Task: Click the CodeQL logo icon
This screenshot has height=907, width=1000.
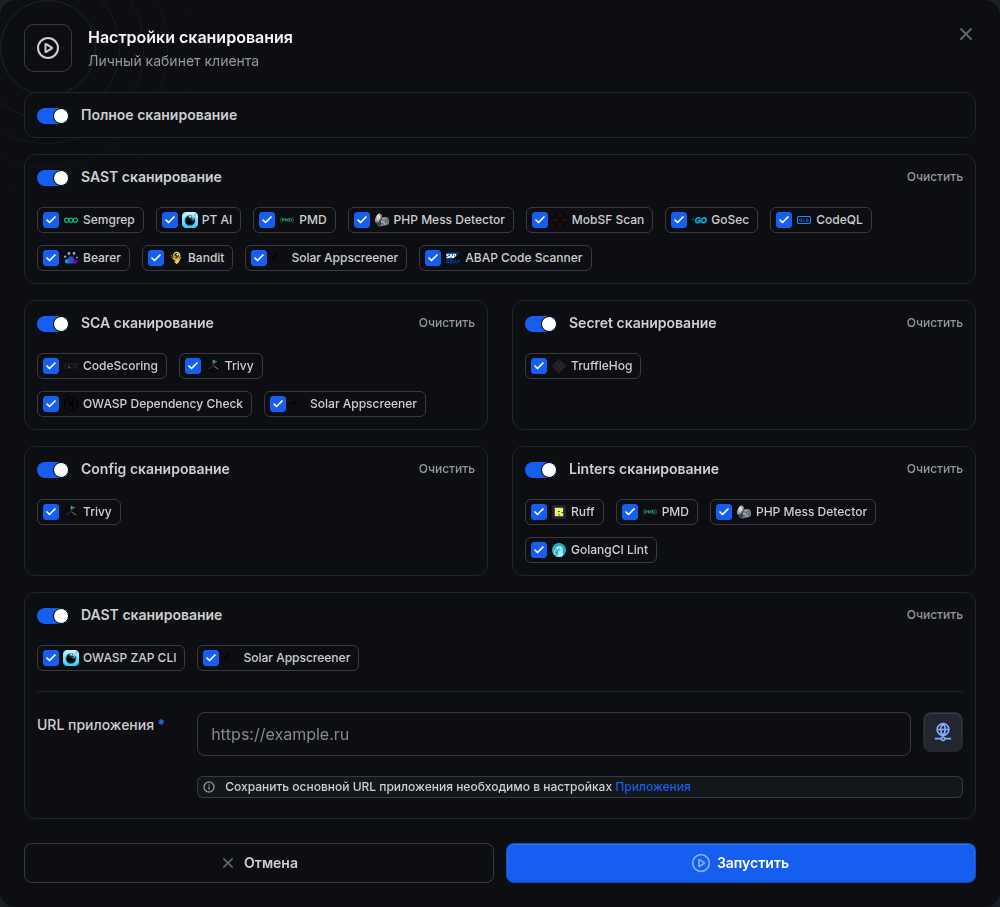Action: point(804,220)
